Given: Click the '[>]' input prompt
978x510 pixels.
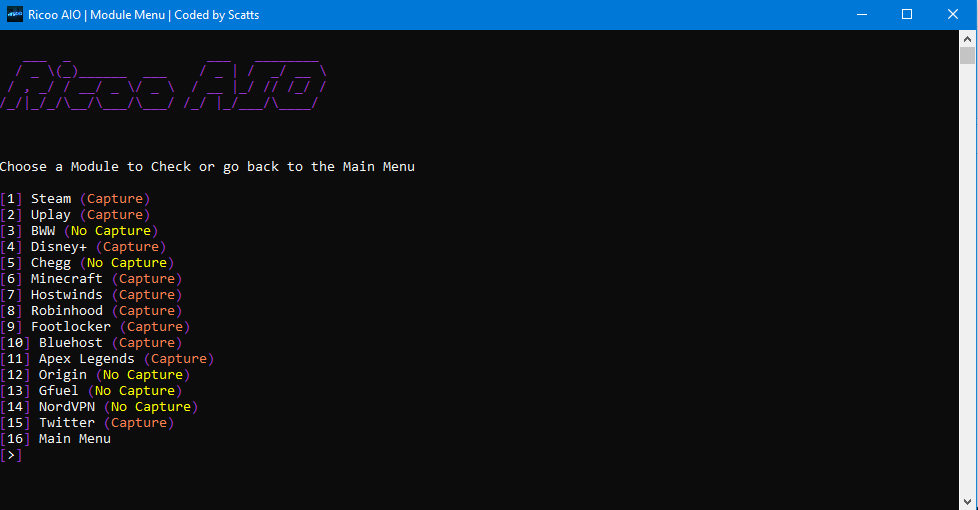Looking at the screenshot, I should pyautogui.click(x=11, y=455).
